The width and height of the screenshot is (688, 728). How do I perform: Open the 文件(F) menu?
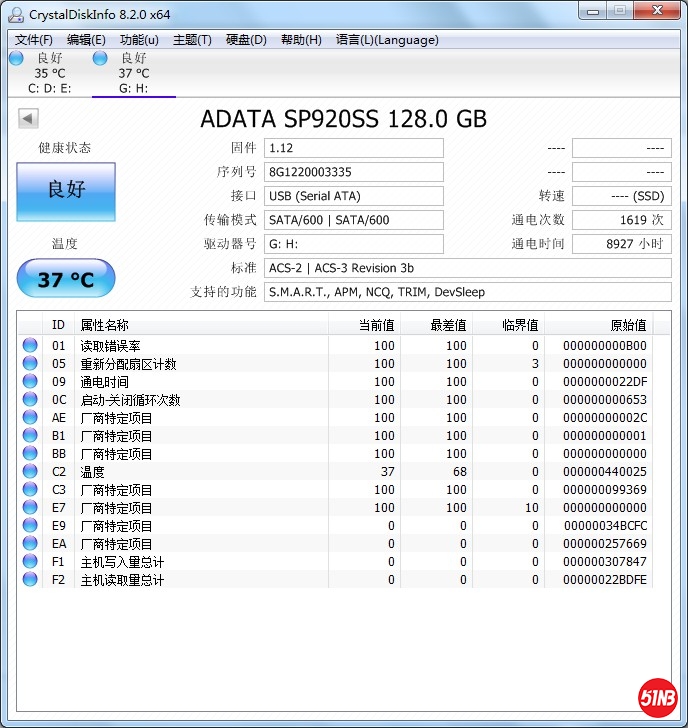pos(34,40)
